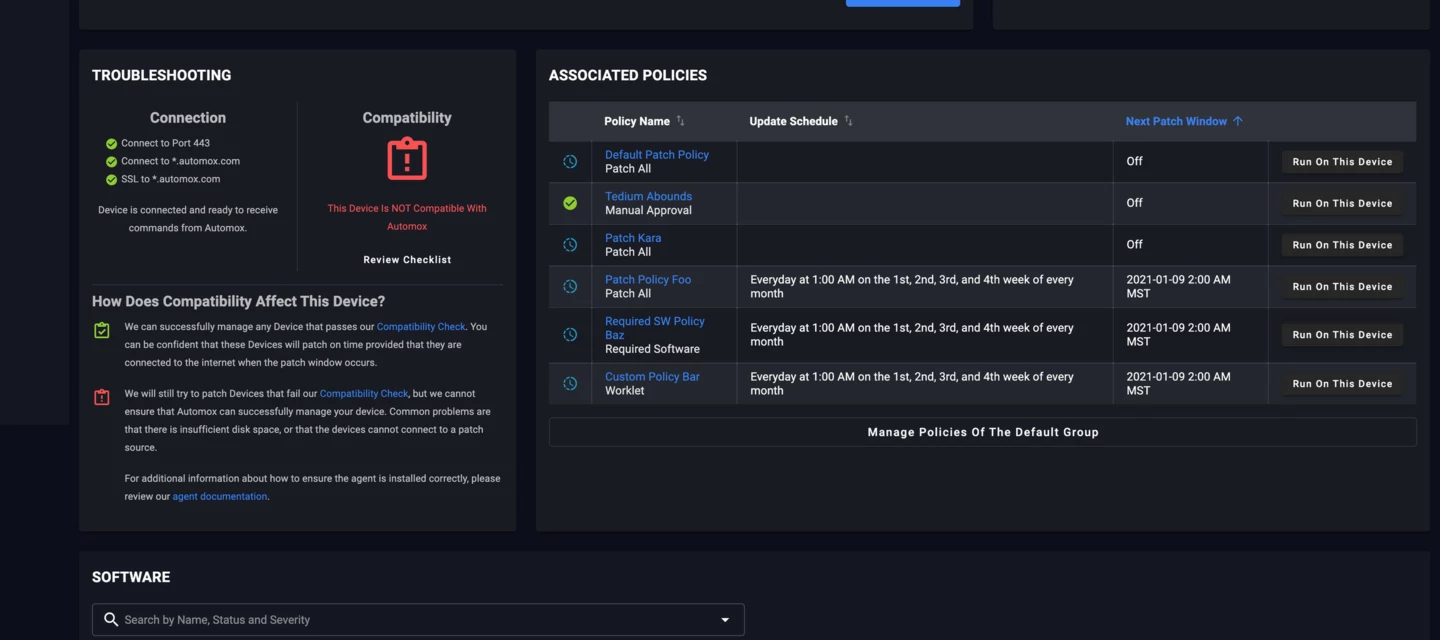The height and width of the screenshot is (640, 1440).
Task: Click the clock status icon for Custom Policy Bar
Action: pyautogui.click(x=570, y=383)
